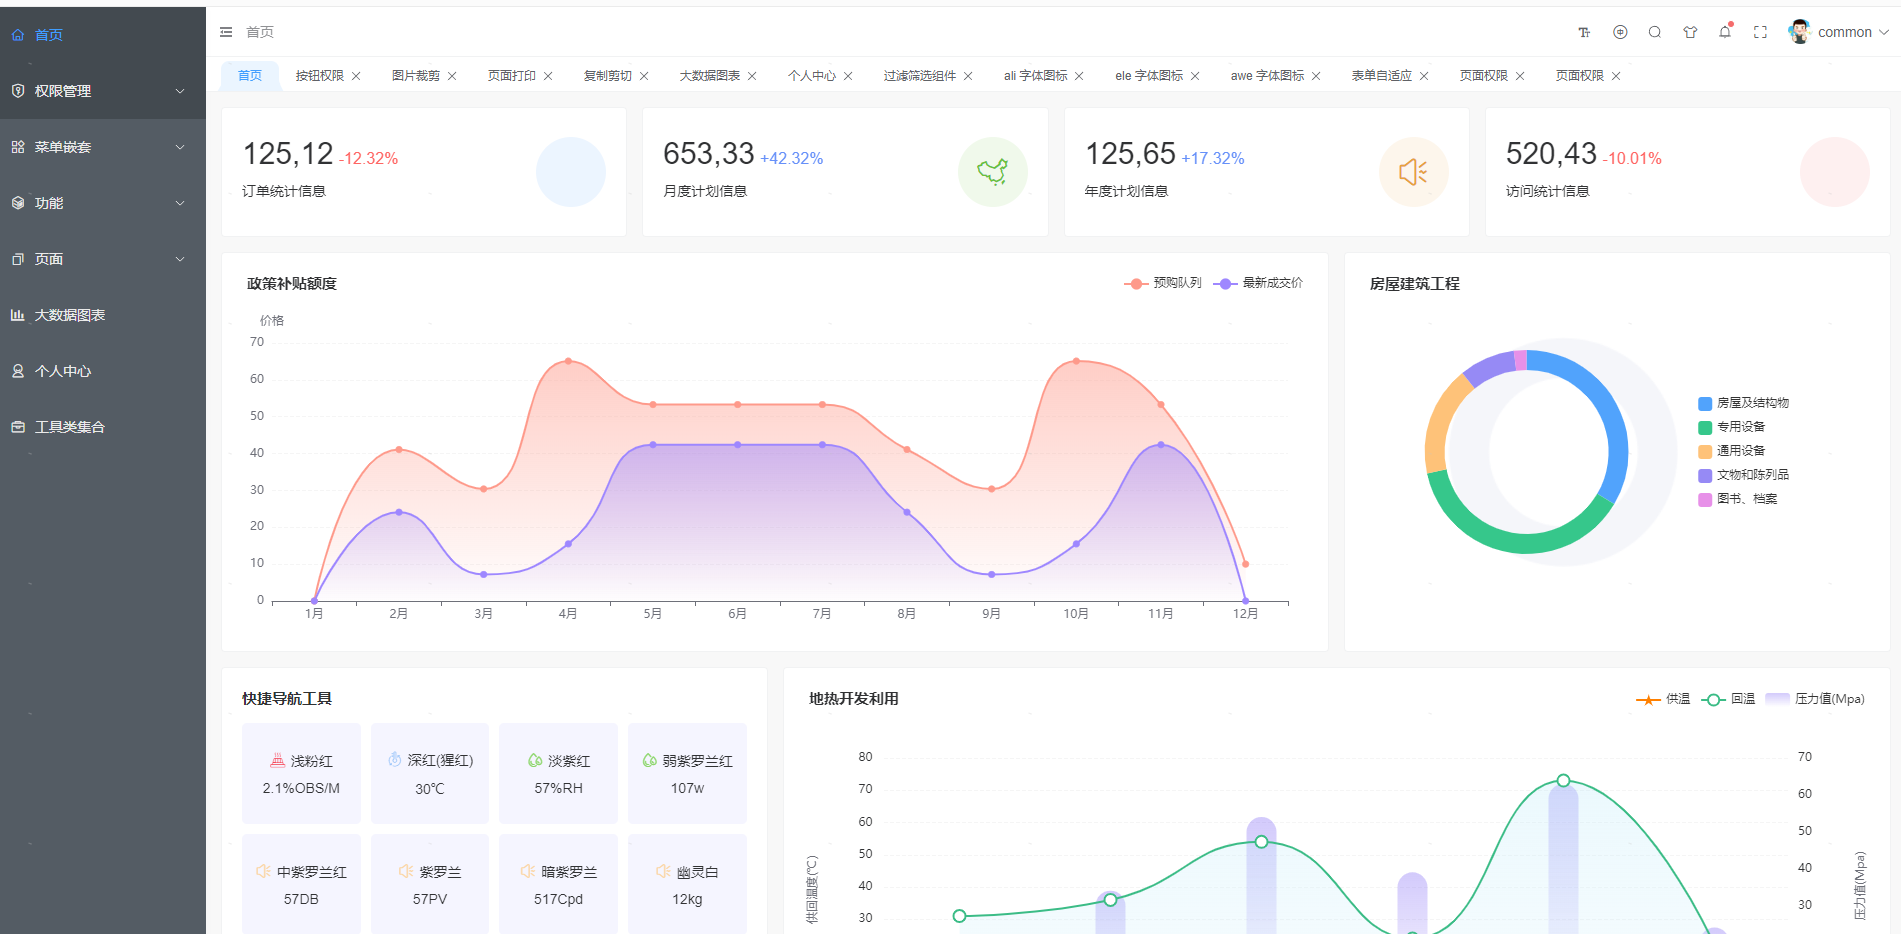This screenshot has height=934, width=1901.
Task: Open 工具类集合 in the sidebar
Action: 103,427
